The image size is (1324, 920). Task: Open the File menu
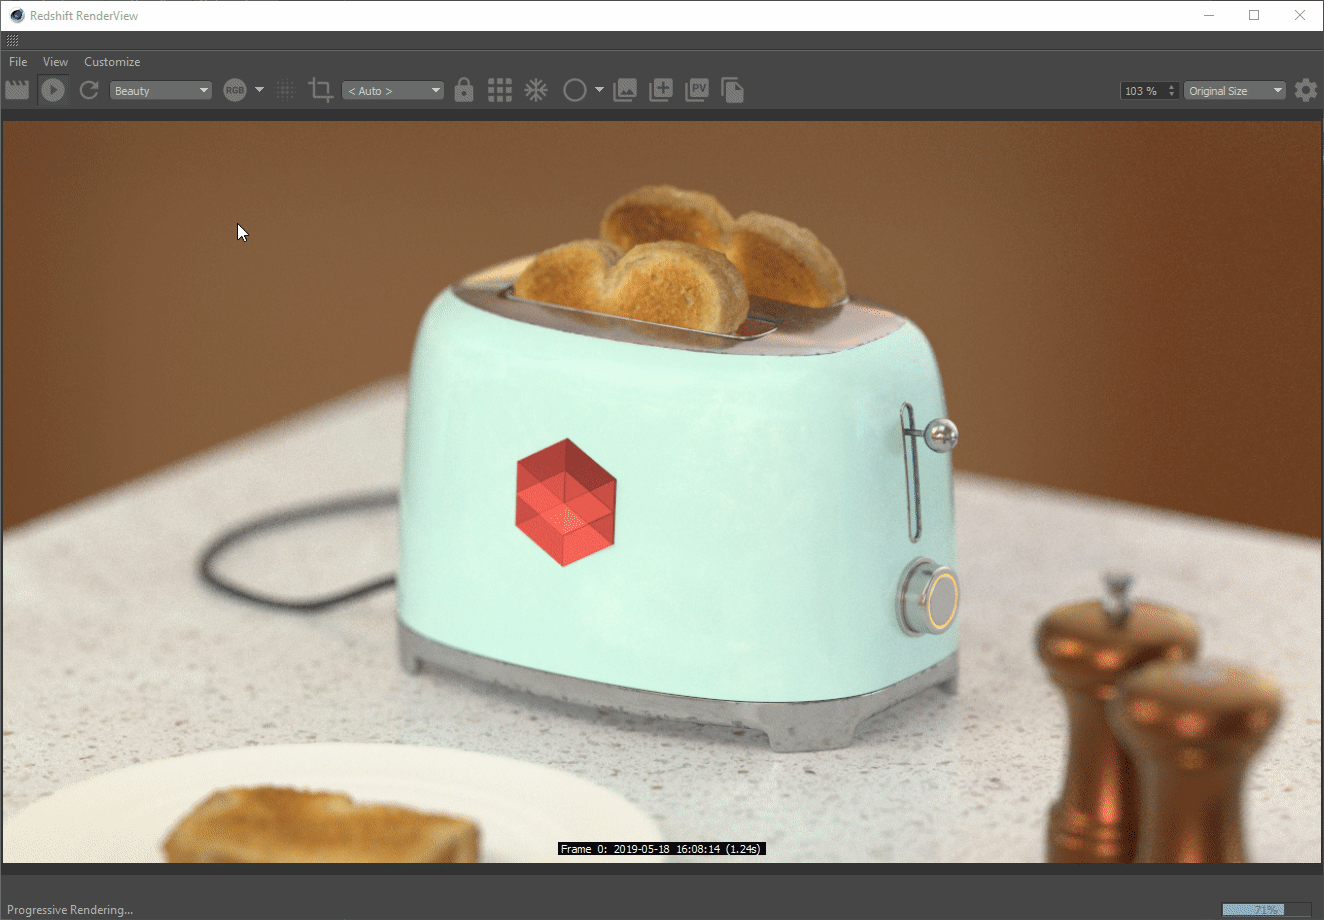18,62
